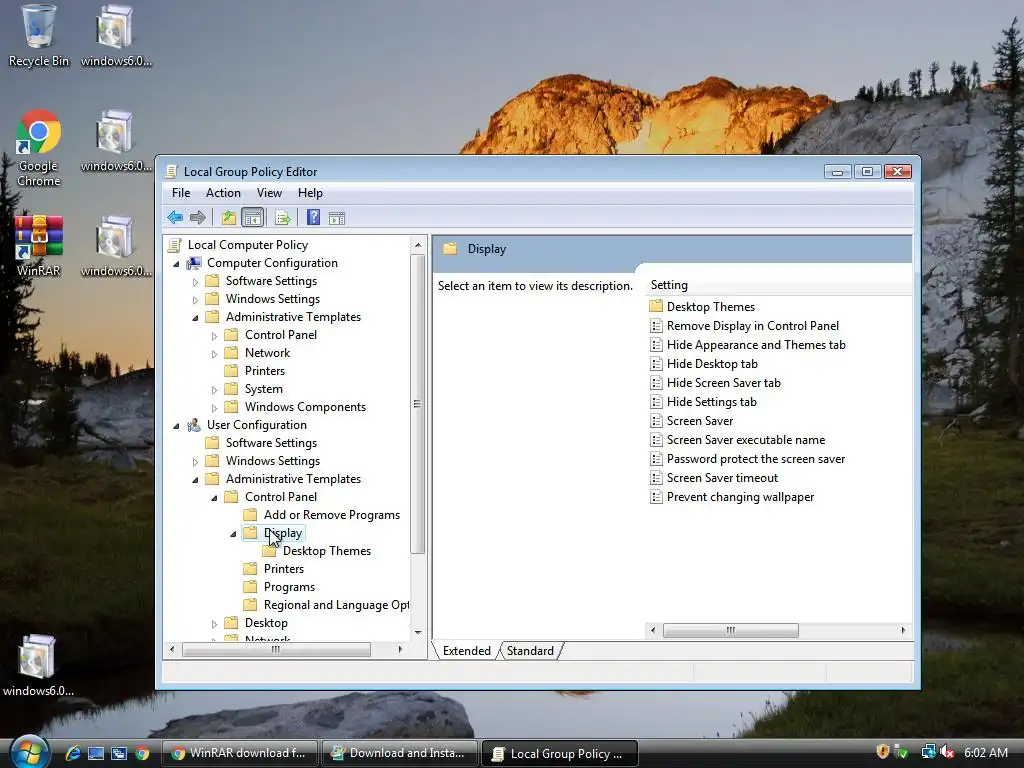Expand the Desktop tree node
The width and height of the screenshot is (1024, 768).
pyautogui.click(x=214, y=624)
